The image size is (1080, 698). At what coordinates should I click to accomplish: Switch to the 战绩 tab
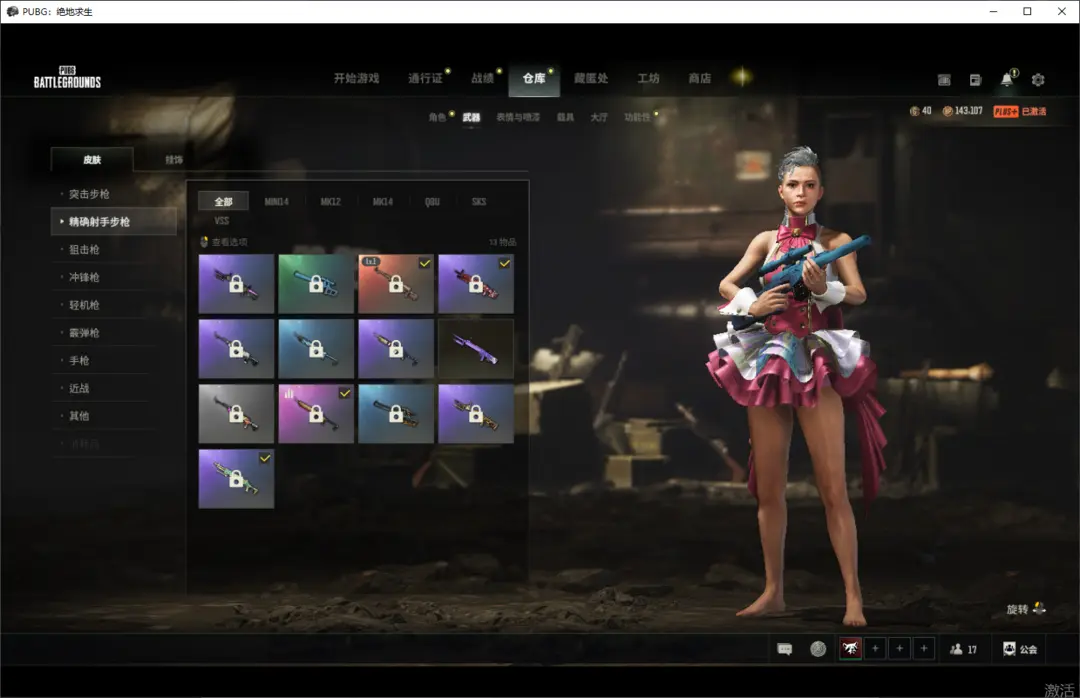[x=482, y=79]
